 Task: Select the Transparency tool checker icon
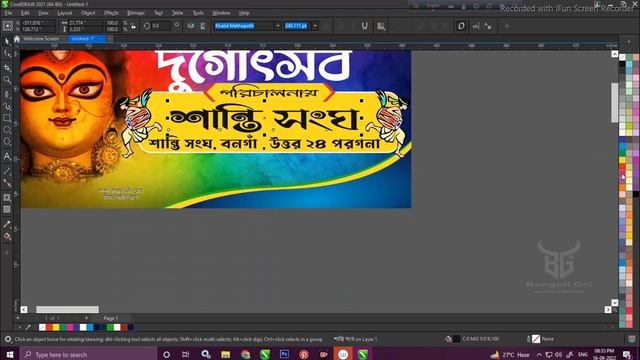point(7,209)
